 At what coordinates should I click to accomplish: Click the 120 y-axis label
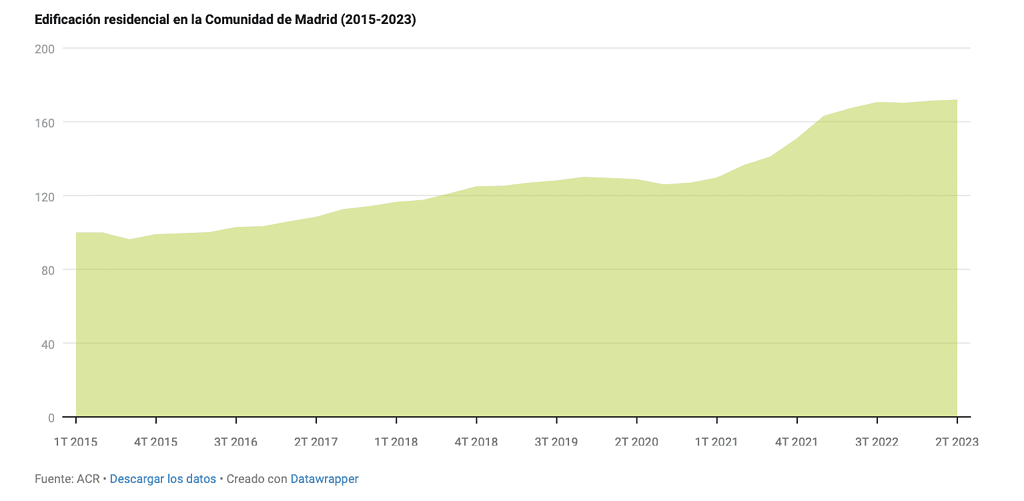(44, 197)
